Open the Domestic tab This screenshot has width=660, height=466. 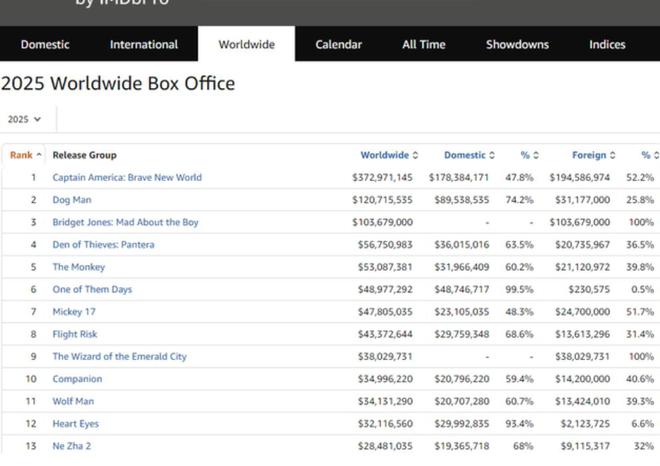coord(45,44)
